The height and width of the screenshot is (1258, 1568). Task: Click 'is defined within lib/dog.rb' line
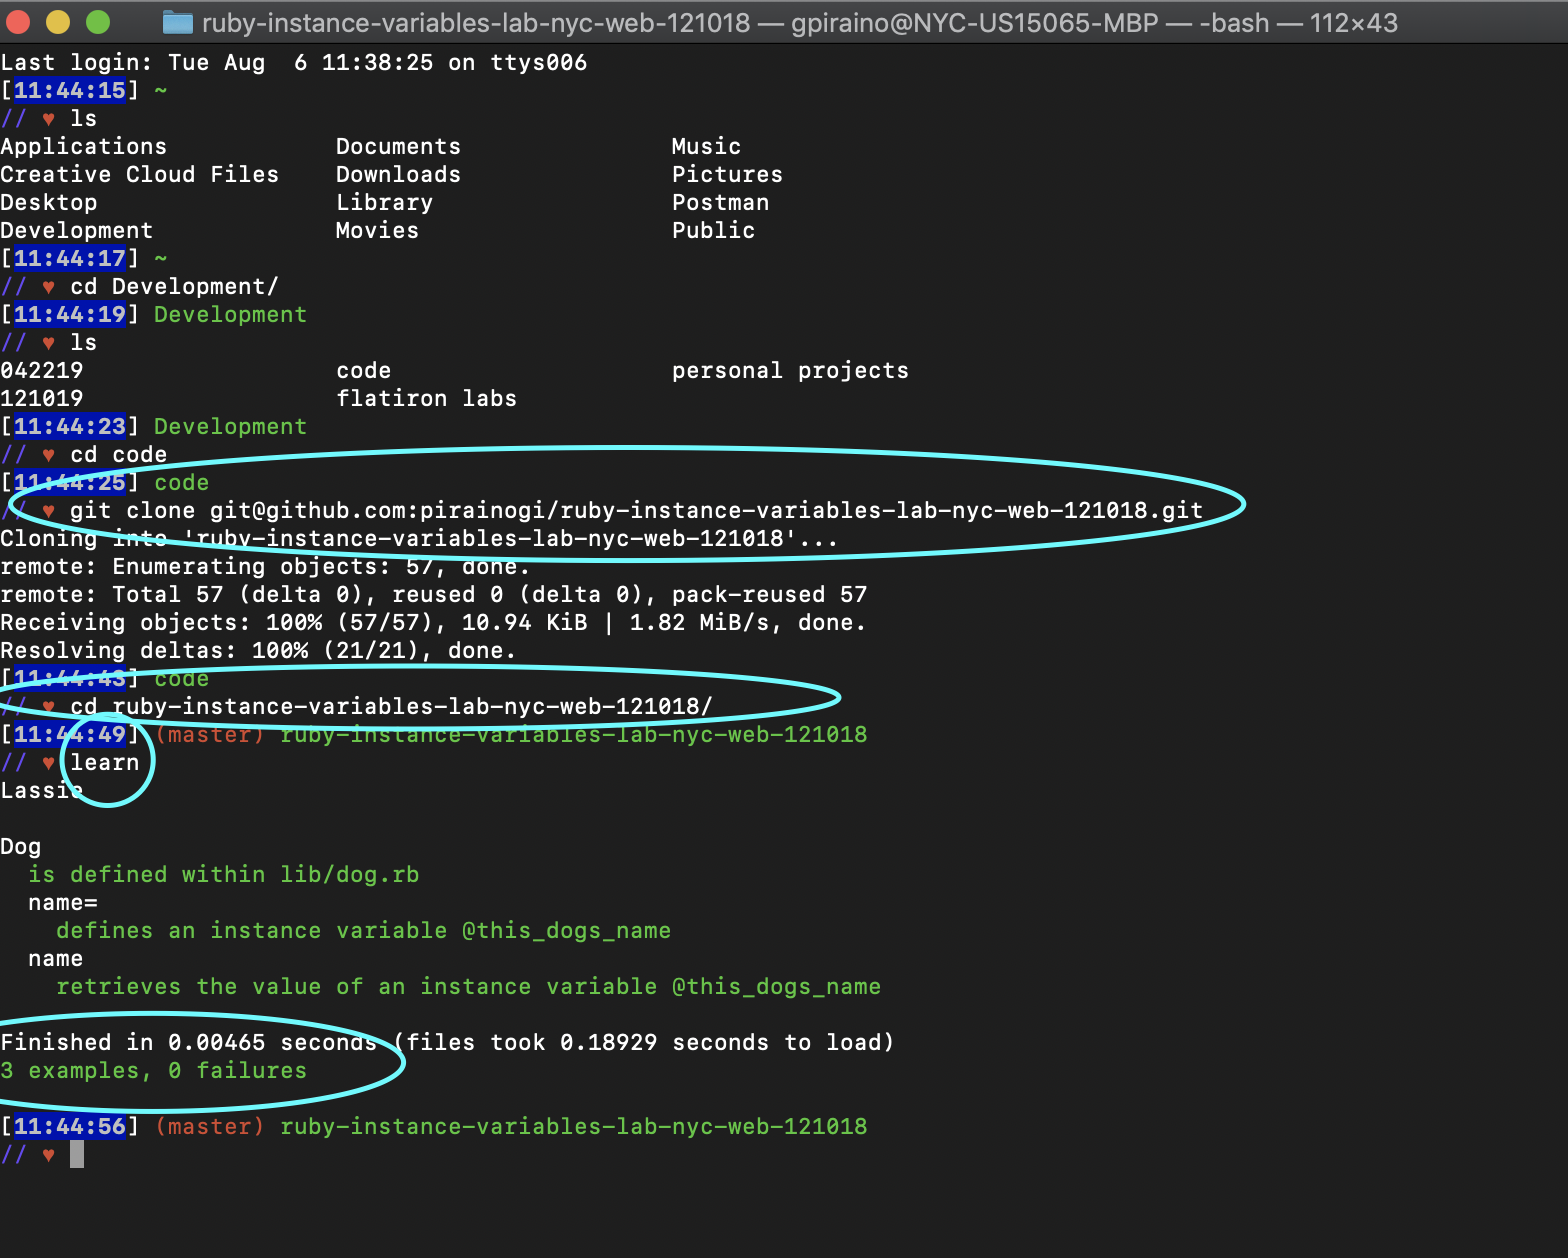tap(224, 874)
